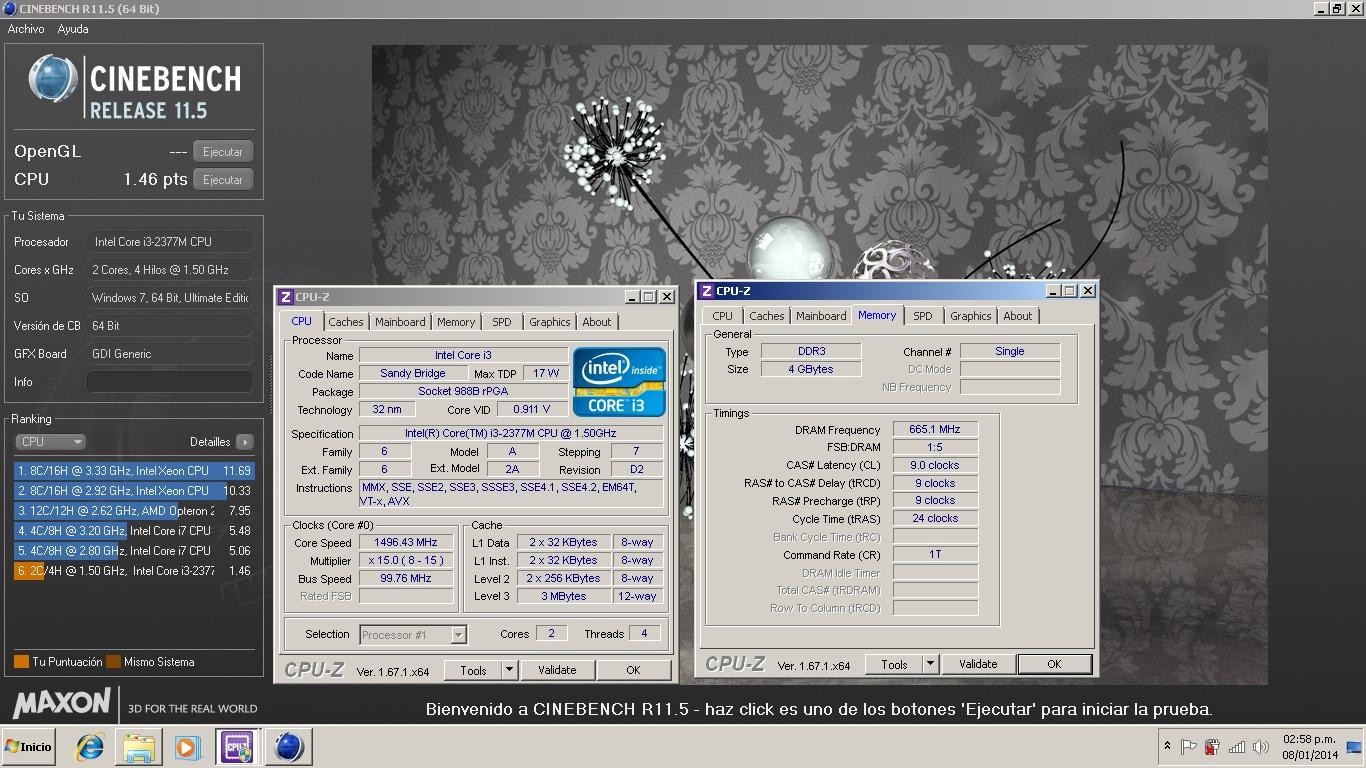Expand Tools dropdown arrow in left CPU-Z window
Viewport: 1366px width, 768px height.
point(509,670)
